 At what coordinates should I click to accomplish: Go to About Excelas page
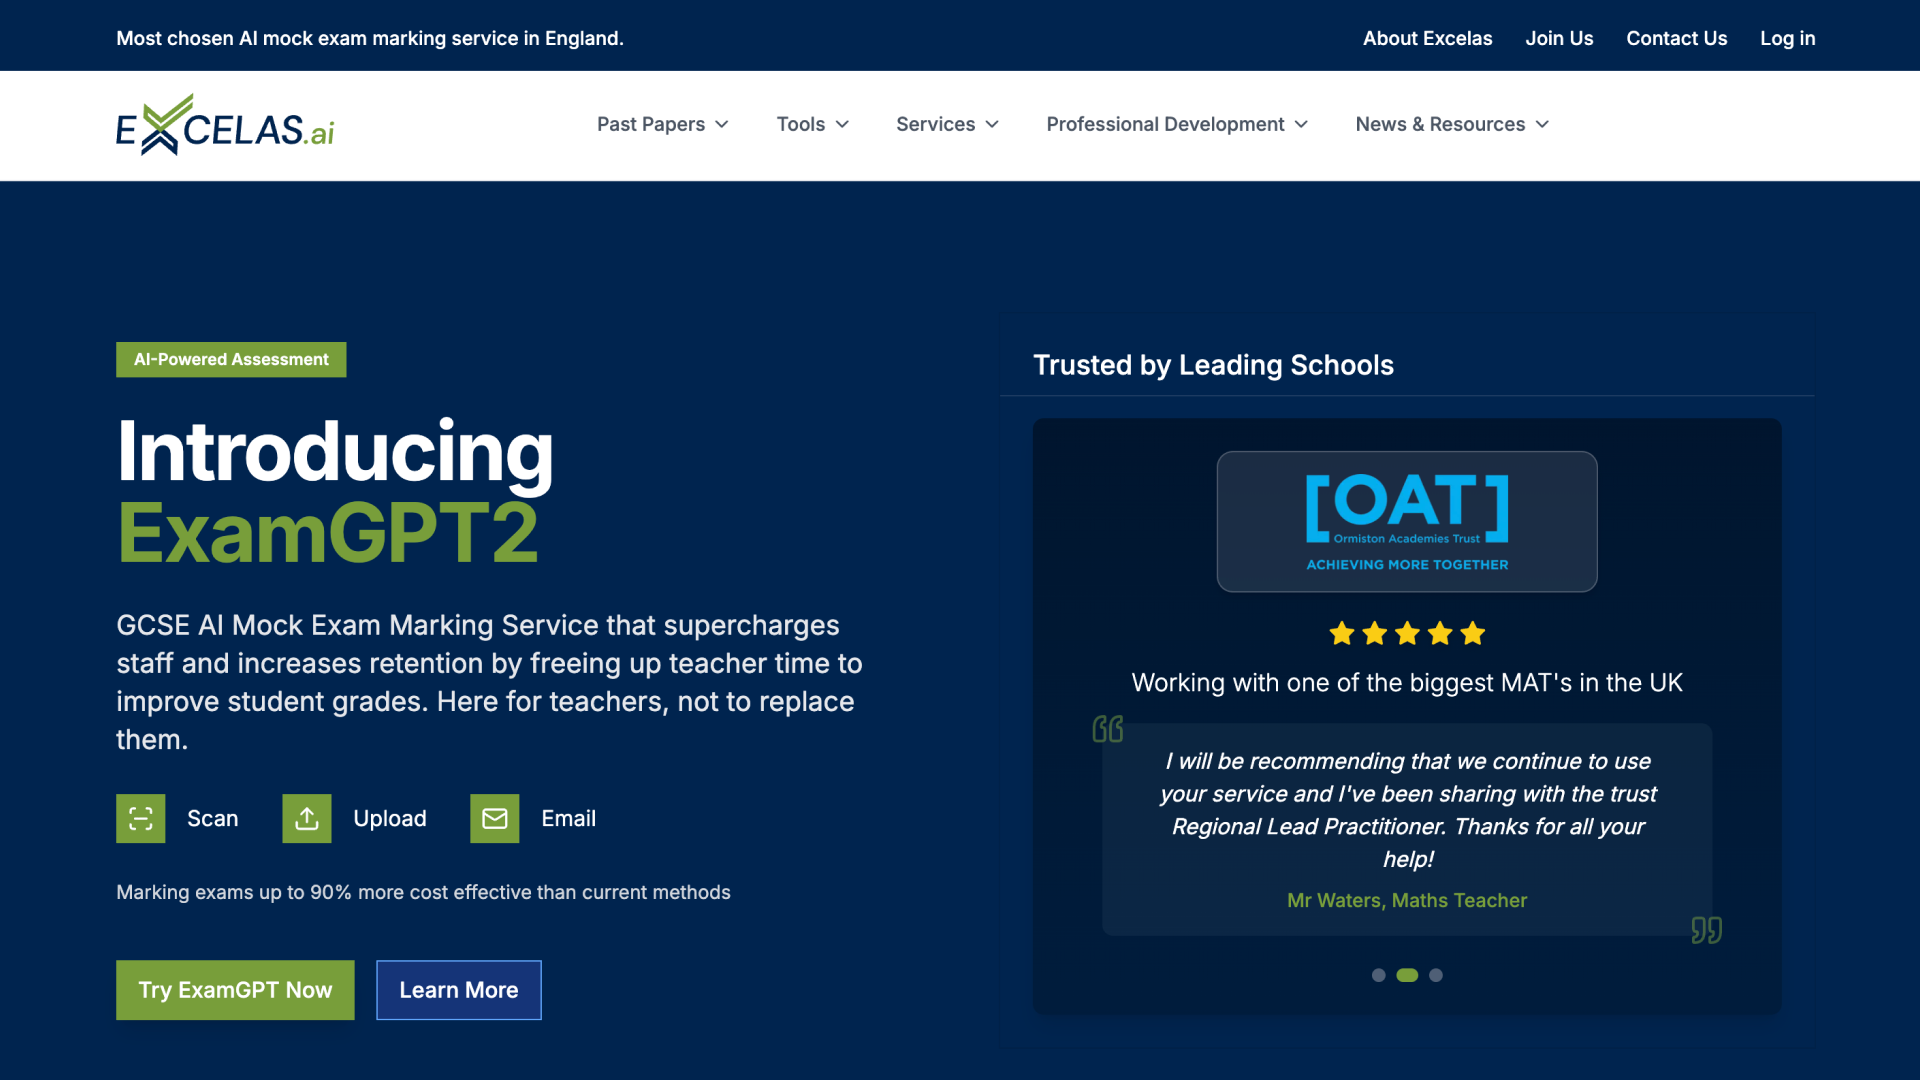[1427, 38]
